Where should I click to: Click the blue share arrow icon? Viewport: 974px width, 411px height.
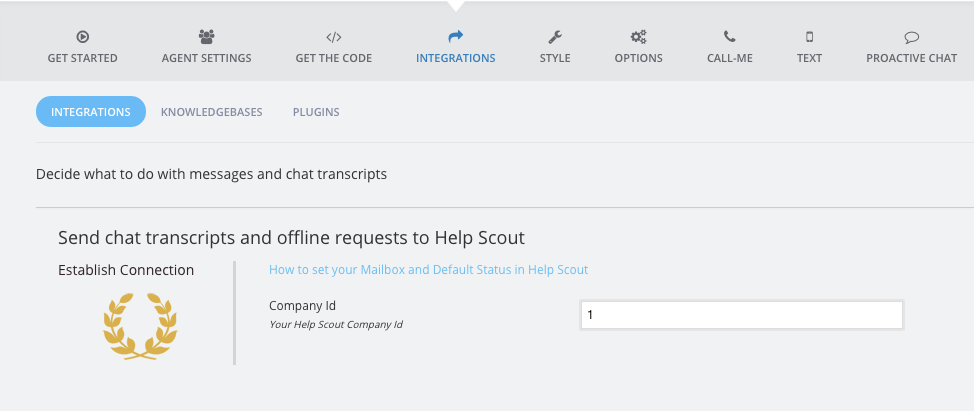455,37
